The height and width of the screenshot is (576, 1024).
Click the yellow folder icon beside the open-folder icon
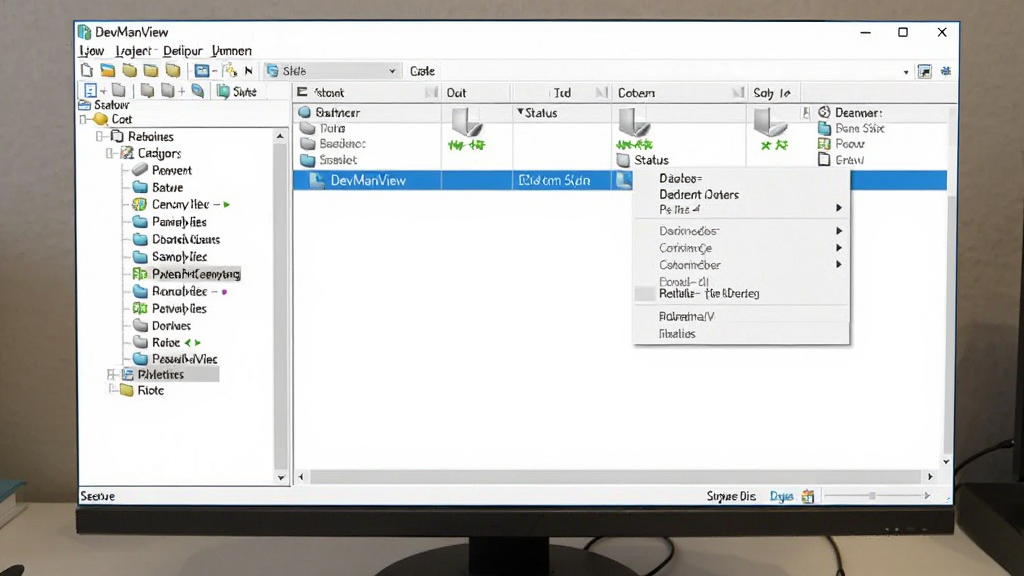[x=130, y=71]
